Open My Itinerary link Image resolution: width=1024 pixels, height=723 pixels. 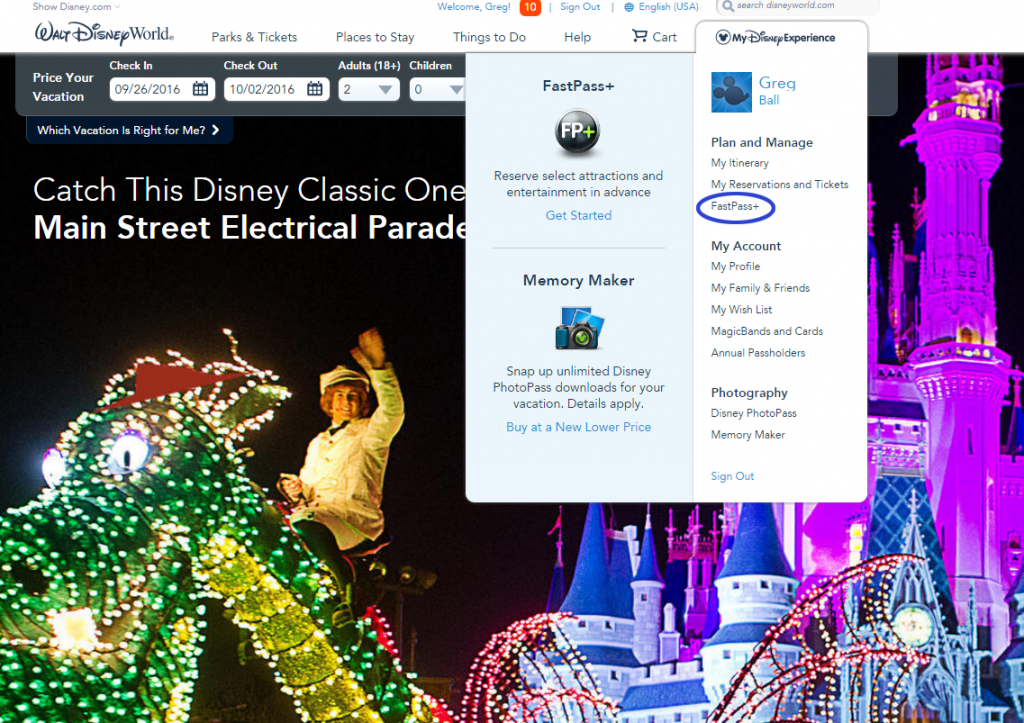740,163
